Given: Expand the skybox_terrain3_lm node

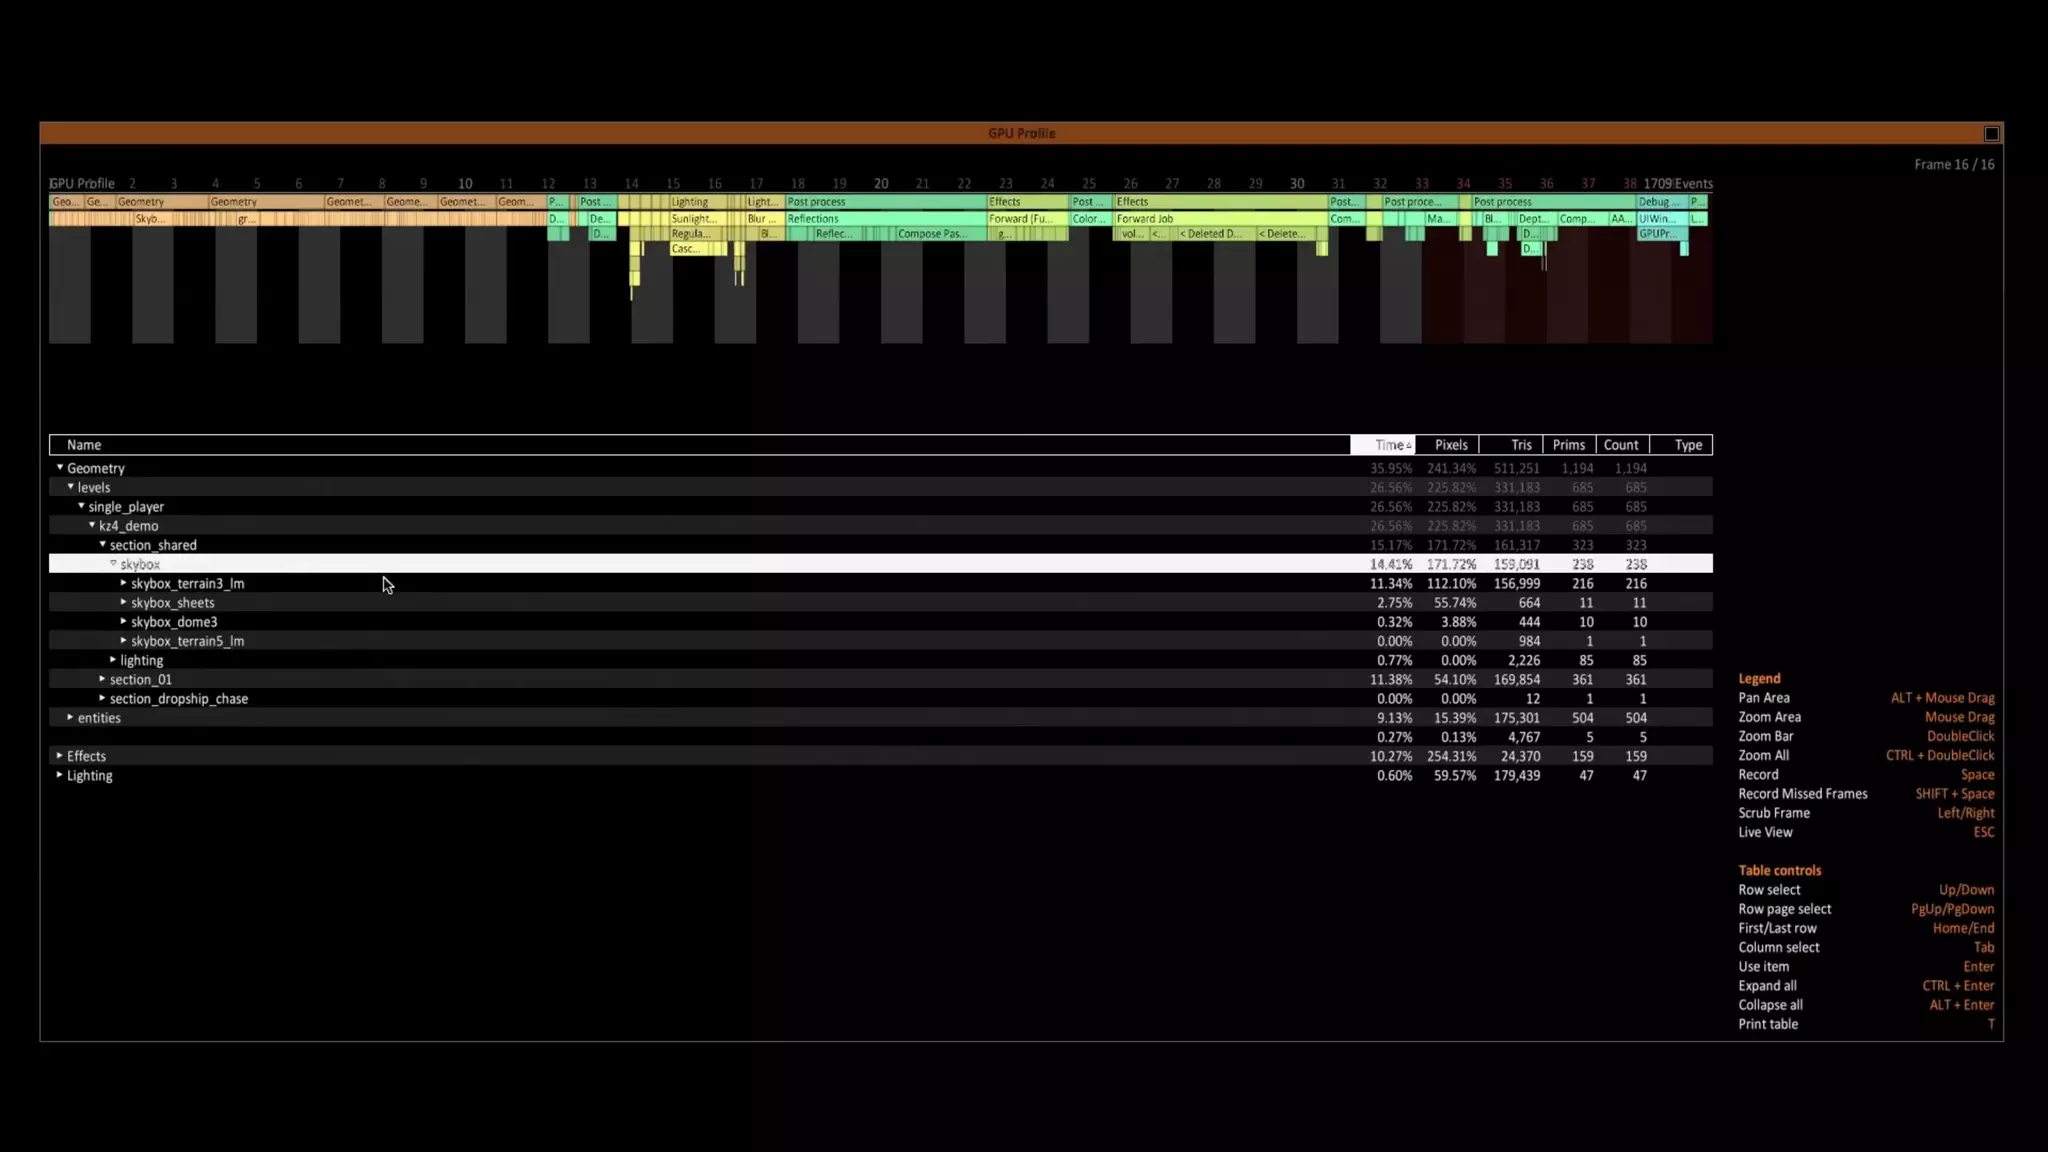Looking at the screenshot, I should pos(124,583).
